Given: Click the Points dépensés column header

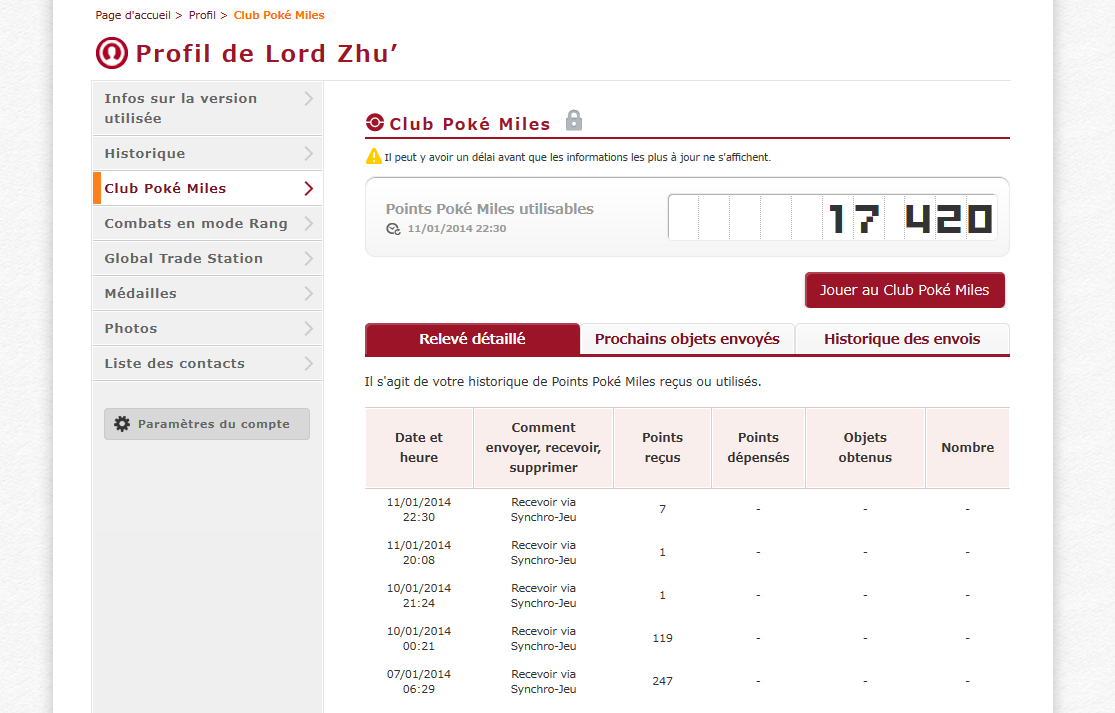Looking at the screenshot, I should click(758, 448).
